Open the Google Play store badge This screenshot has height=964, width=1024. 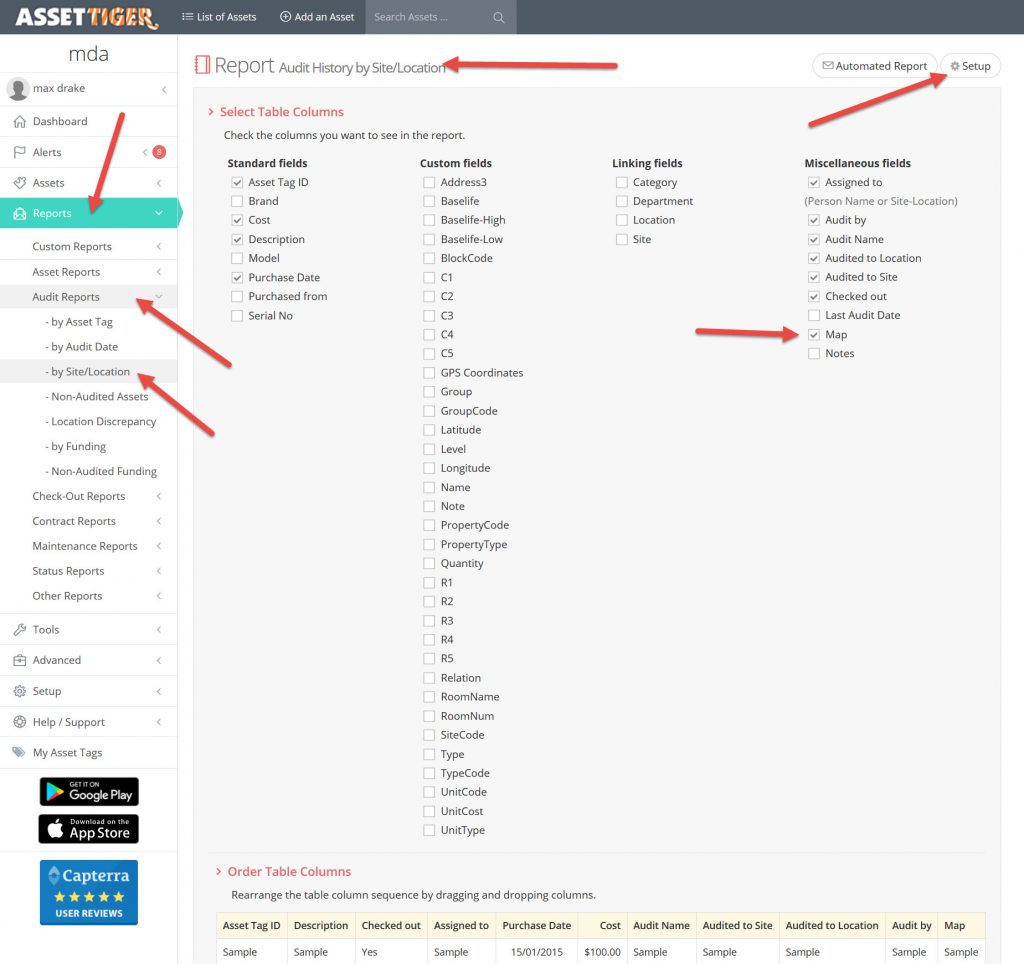pos(89,791)
